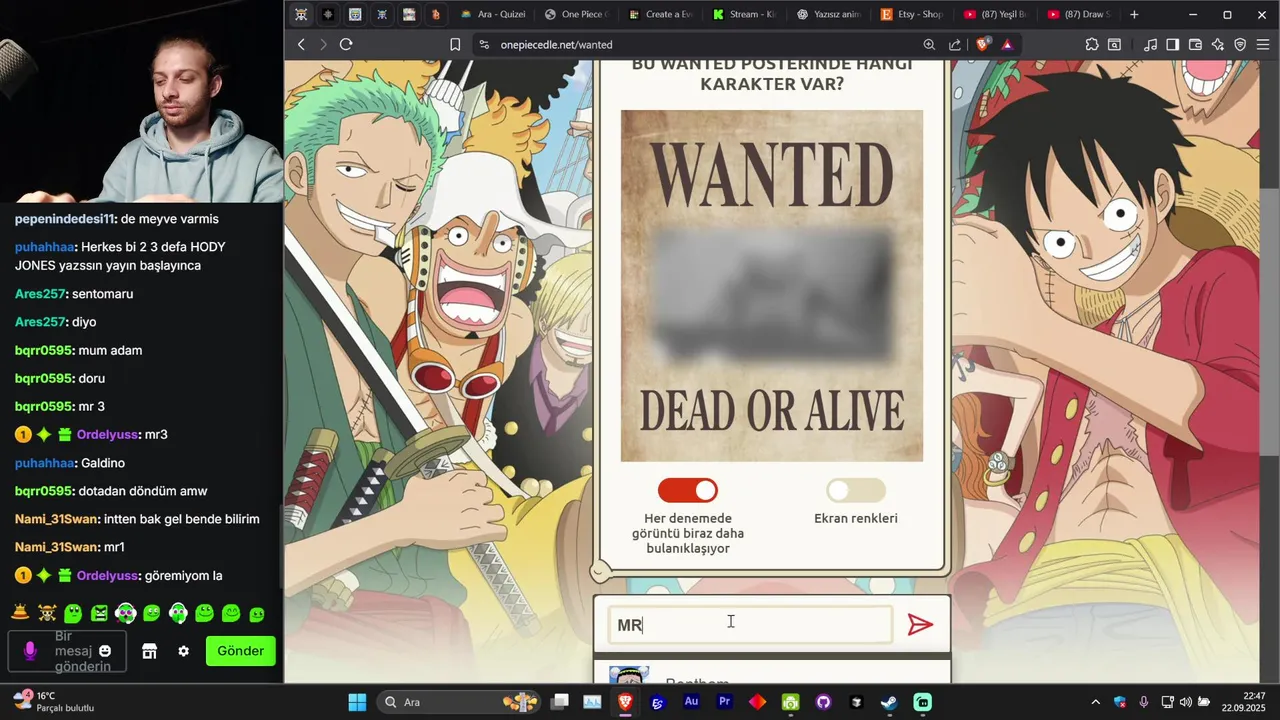Click the character guess input field
This screenshot has width=1280, height=720.
pyautogui.click(x=750, y=625)
